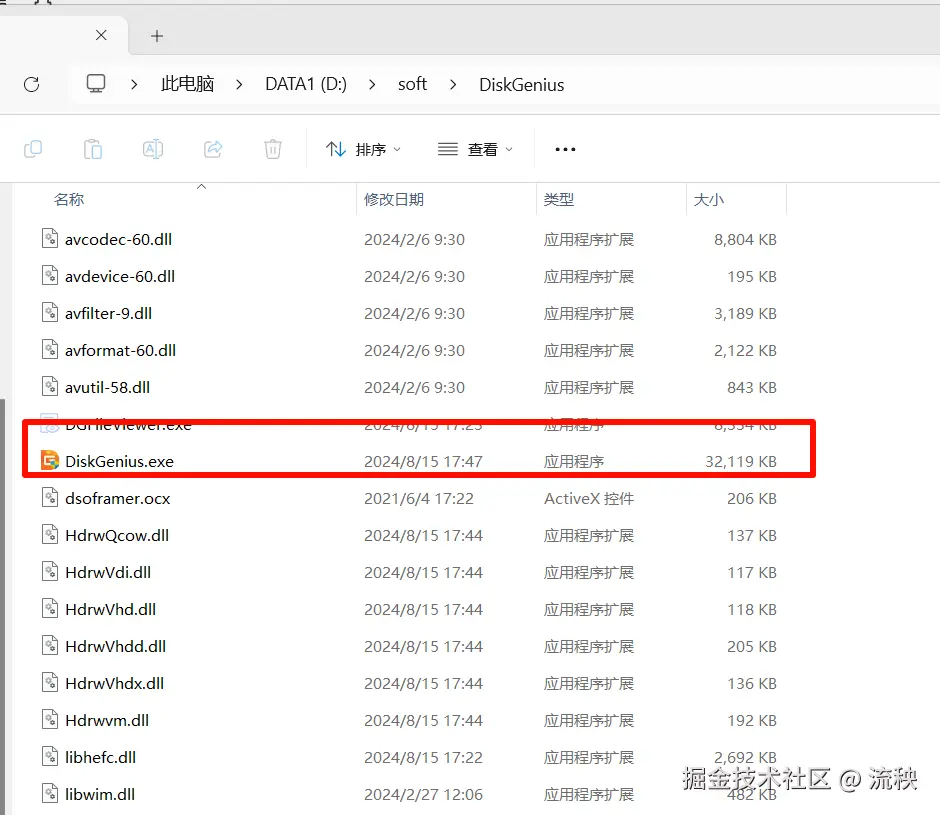Click the HdrwVhdx.dll file icon
The width and height of the screenshot is (940, 815).
pyautogui.click(x=50, y=682)
